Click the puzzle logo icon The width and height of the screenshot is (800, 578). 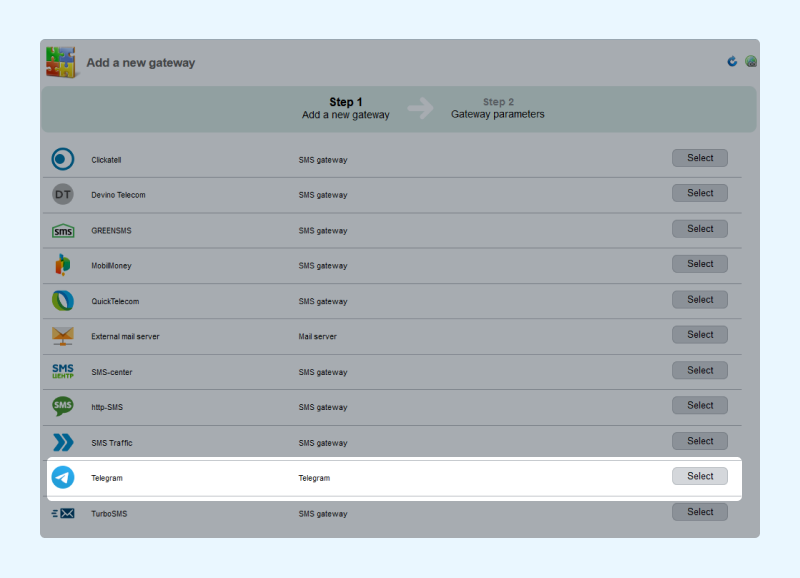coord(61,62)
